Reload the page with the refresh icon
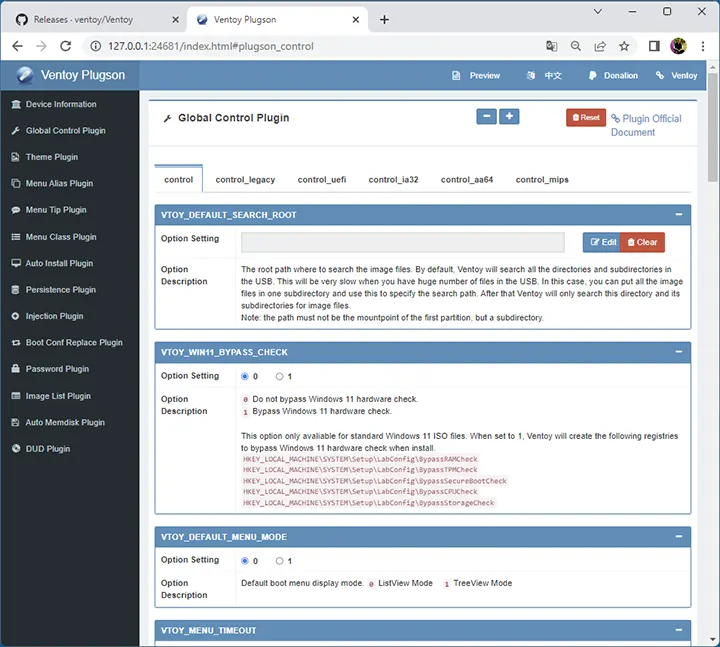Screen dimensions: 720x647 pos(66,46)
